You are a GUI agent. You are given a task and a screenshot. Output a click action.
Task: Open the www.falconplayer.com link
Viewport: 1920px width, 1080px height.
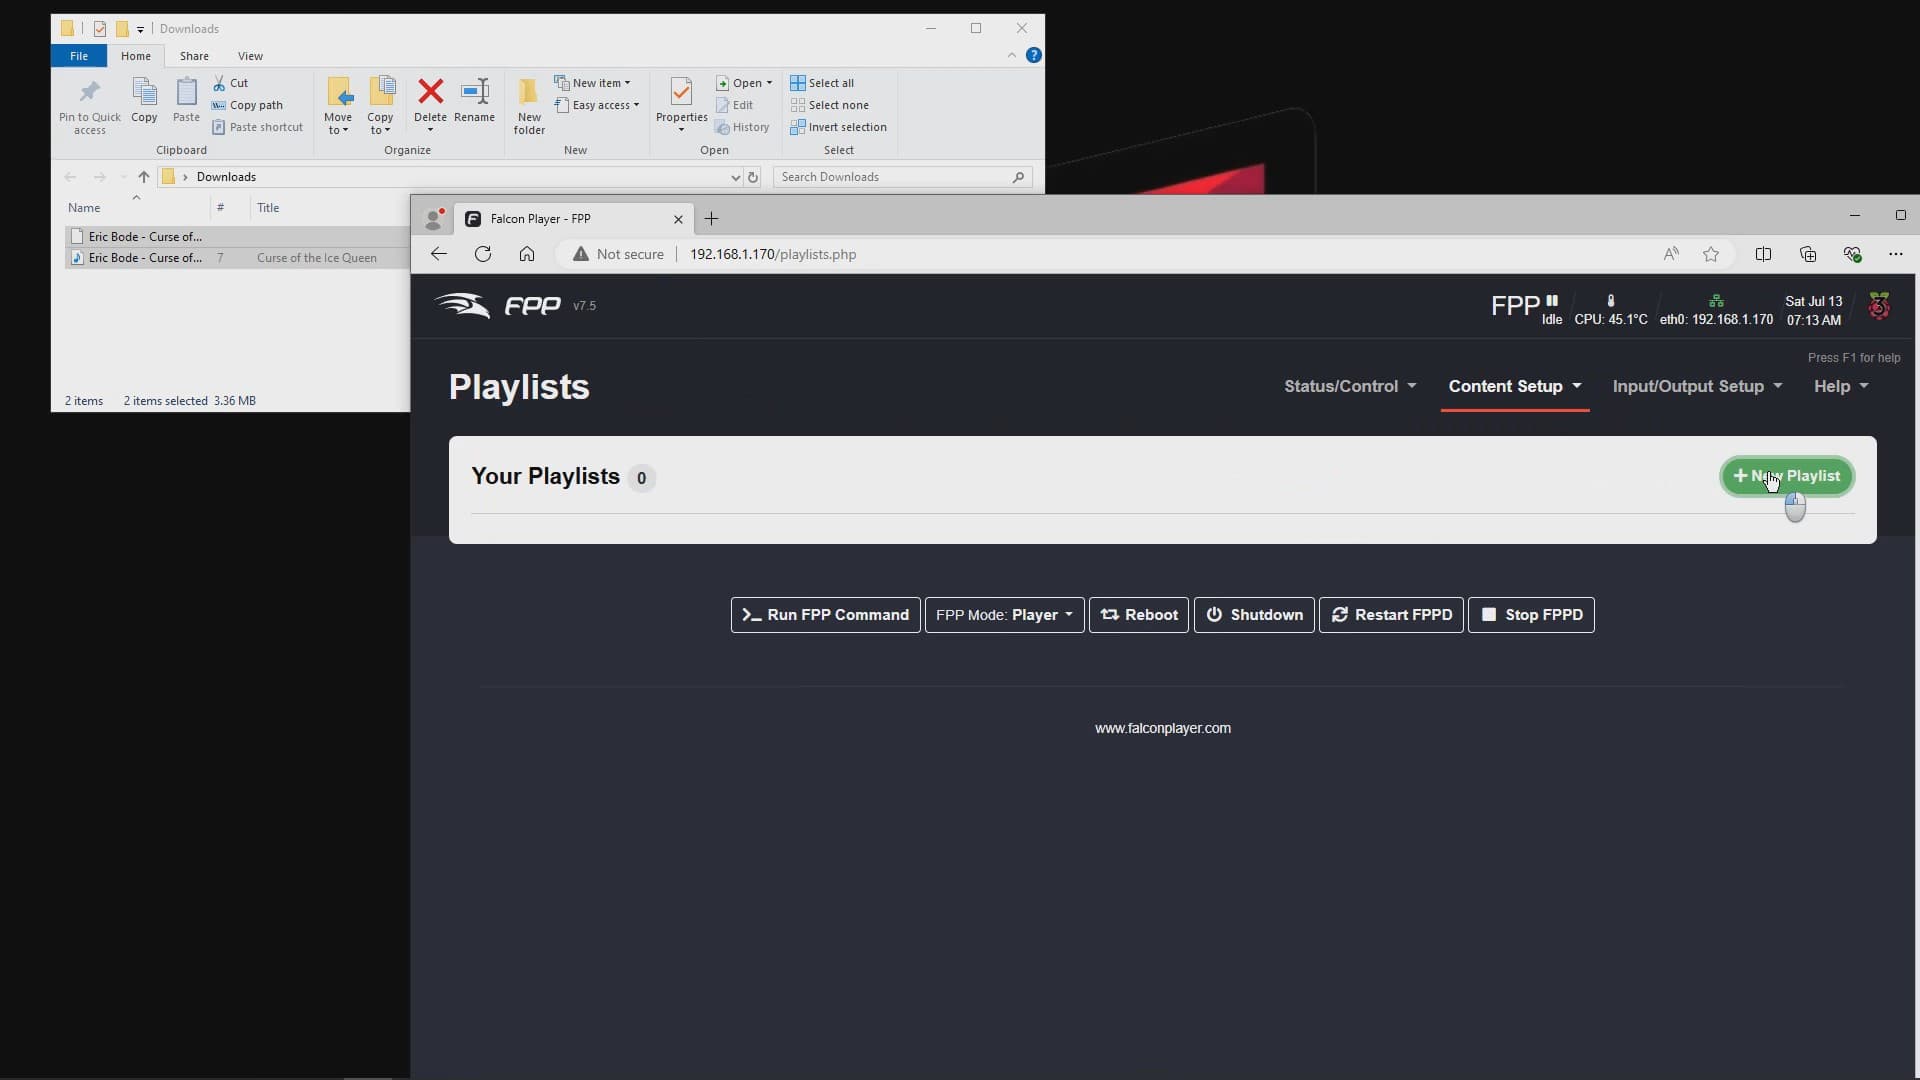[1162, 728]
